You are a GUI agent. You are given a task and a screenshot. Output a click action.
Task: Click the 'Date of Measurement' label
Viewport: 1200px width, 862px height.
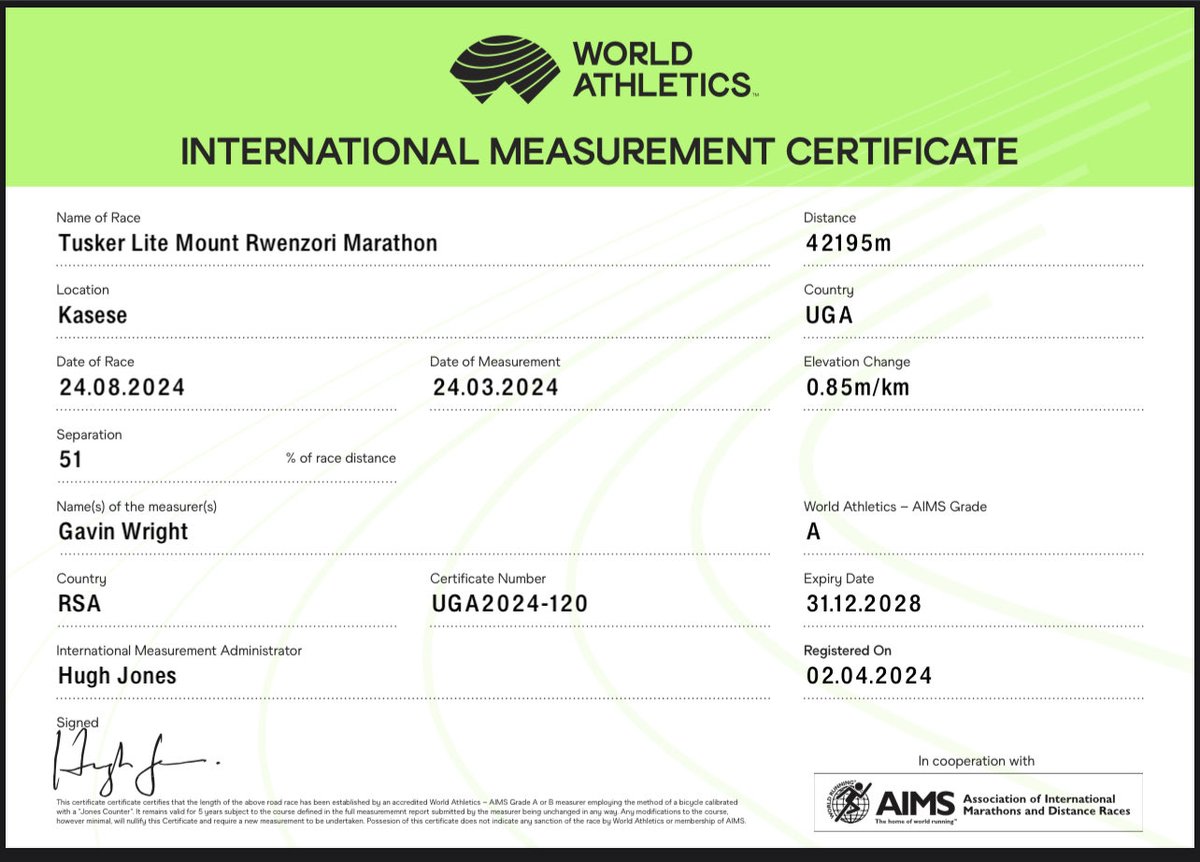click(x=495, y=362)
